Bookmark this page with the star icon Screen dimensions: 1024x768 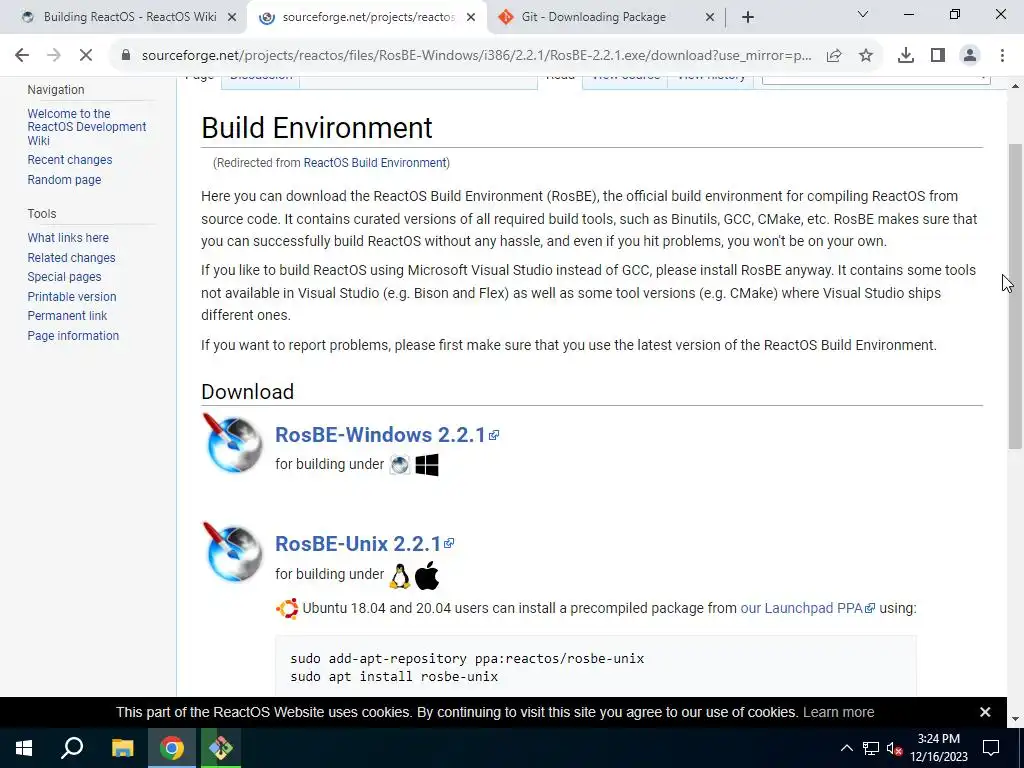coord(866,56)
